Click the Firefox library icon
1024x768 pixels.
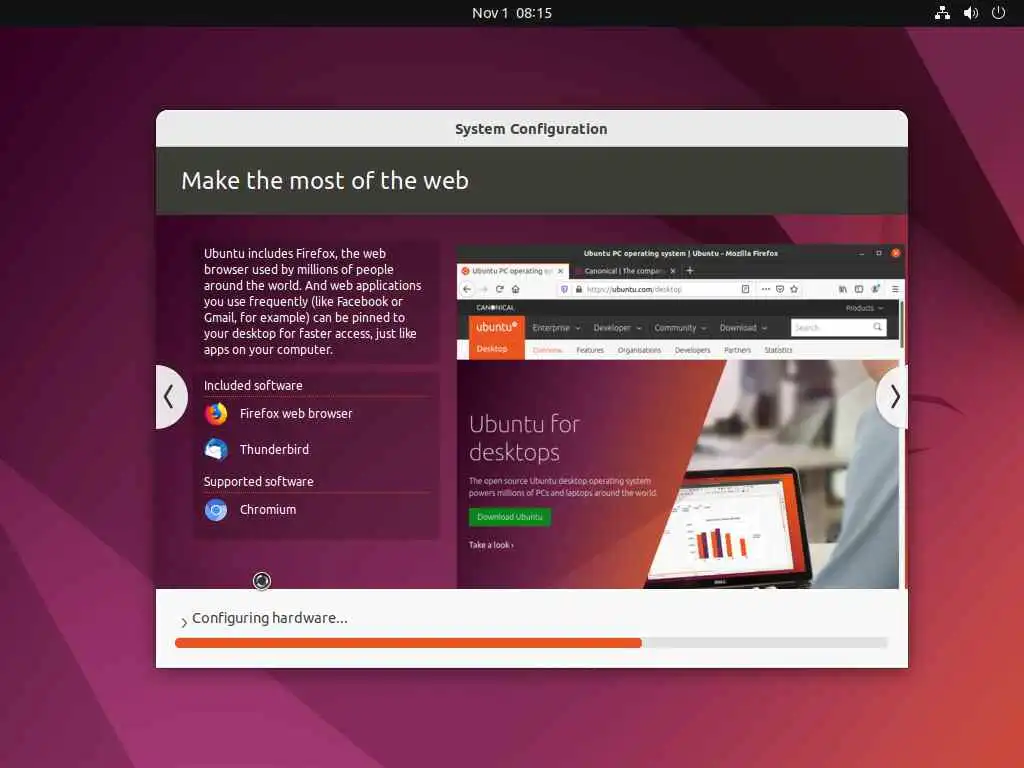(842, 289)
